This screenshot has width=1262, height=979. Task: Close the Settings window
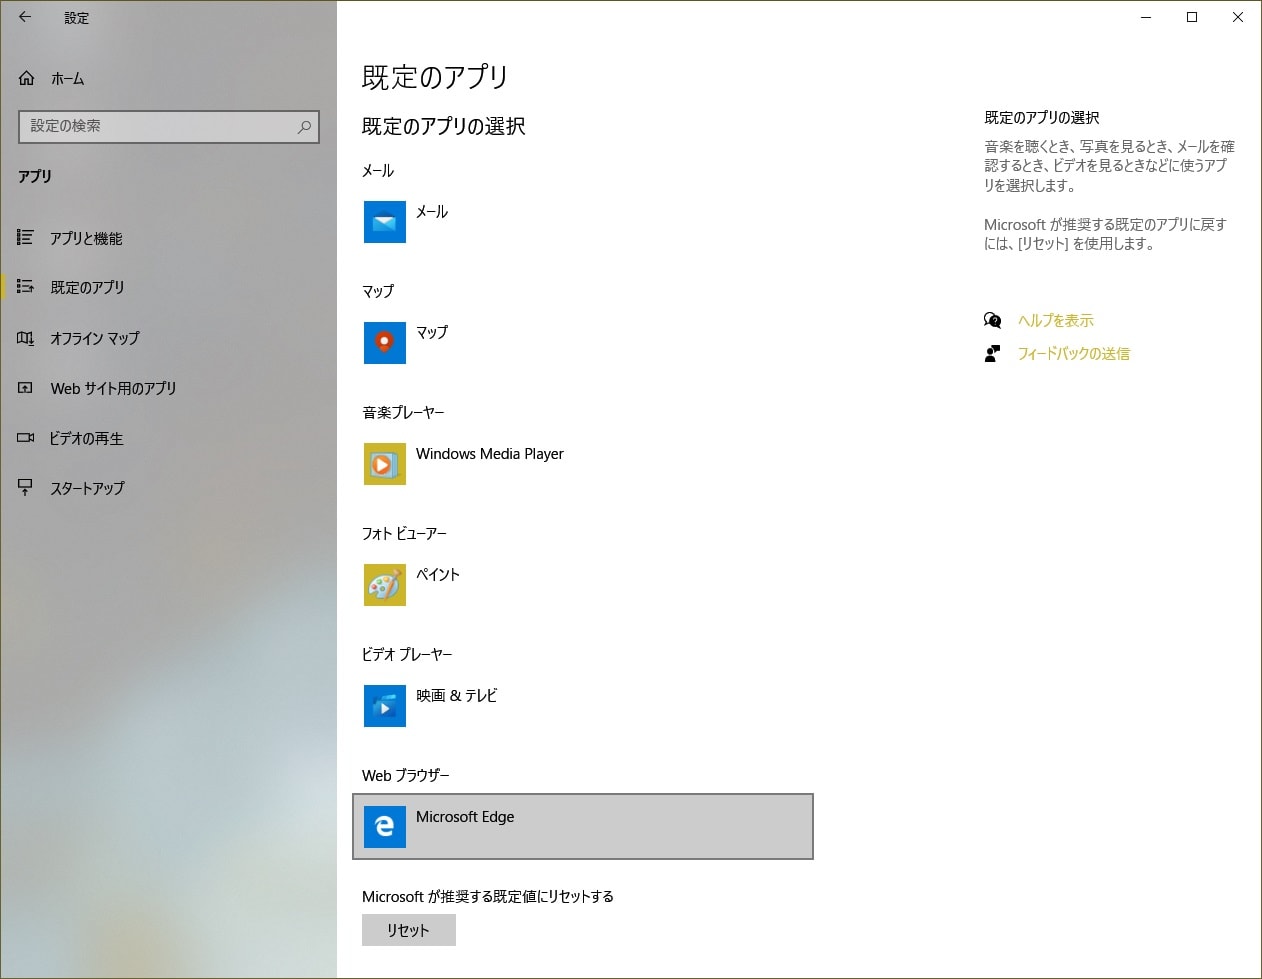pyautogui.click(x=1238, y=17)
